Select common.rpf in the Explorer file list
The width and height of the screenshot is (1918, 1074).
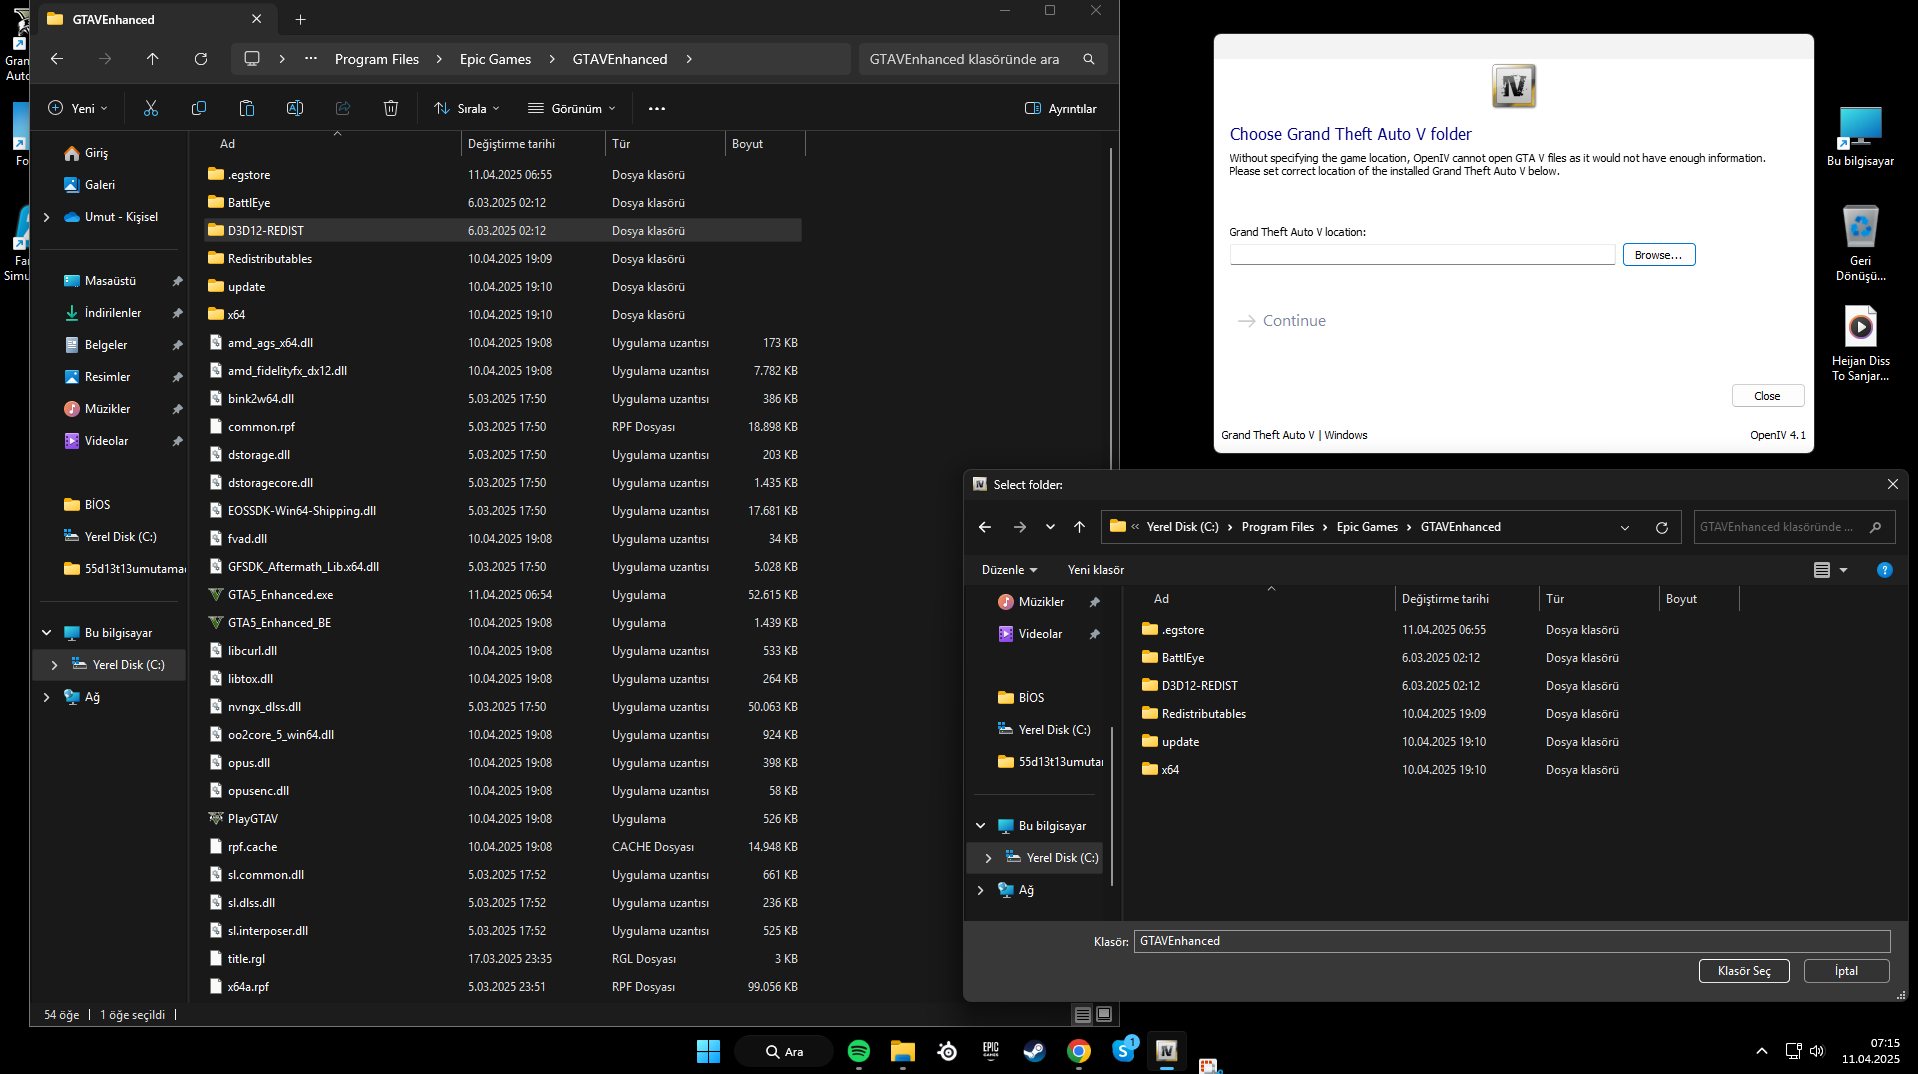[261, 427]
